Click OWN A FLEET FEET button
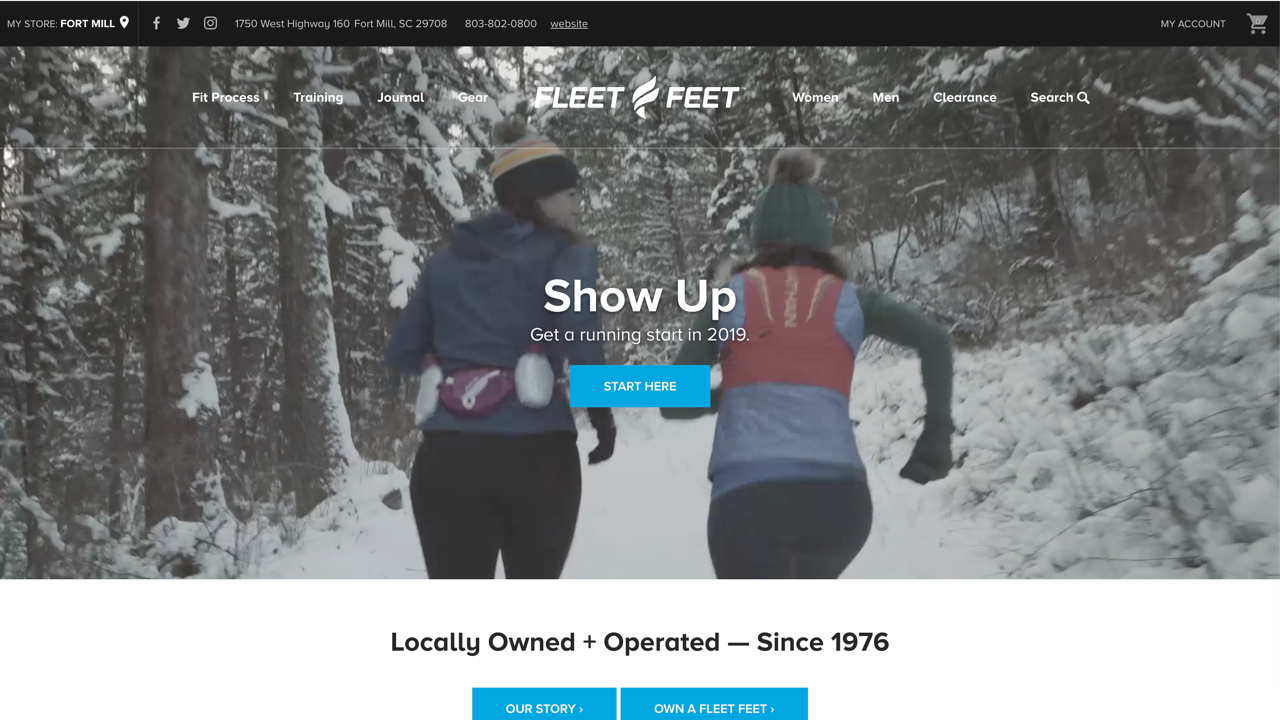This screenshot has height=720, width=1280. point(714,704)
